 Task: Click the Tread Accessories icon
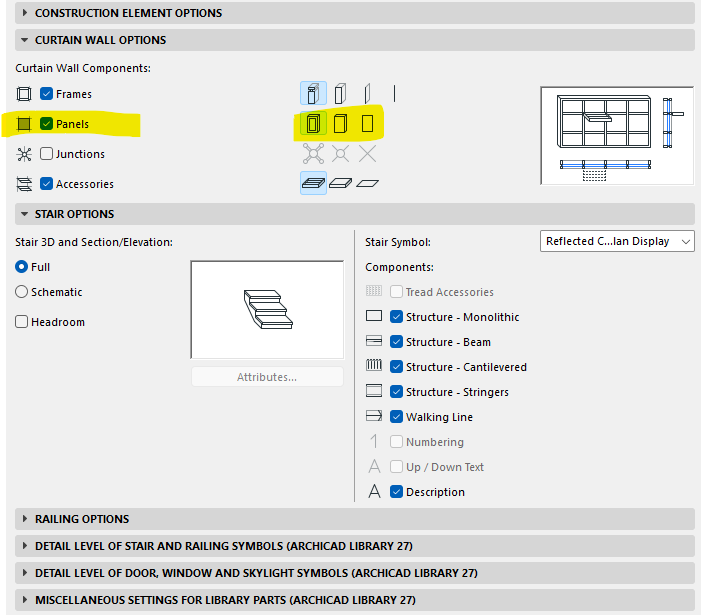coord(374,291)
